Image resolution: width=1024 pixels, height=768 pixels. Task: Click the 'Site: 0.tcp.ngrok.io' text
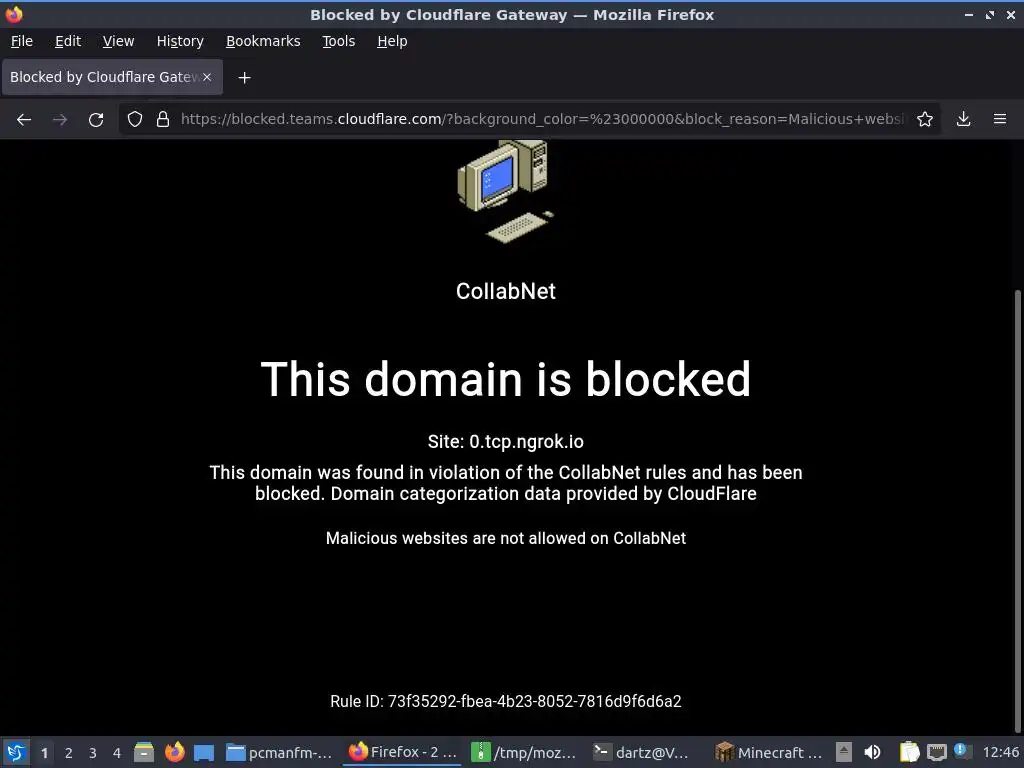[506, 441]
